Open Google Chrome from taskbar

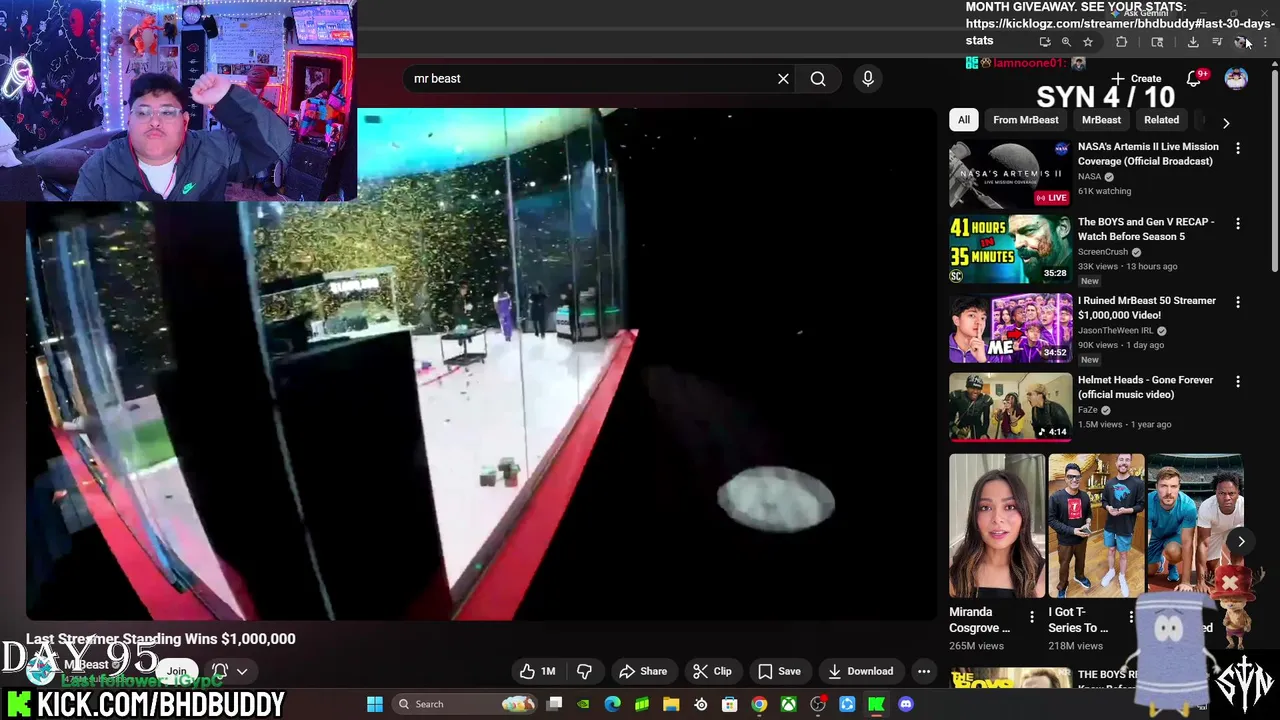click(759, 704)
